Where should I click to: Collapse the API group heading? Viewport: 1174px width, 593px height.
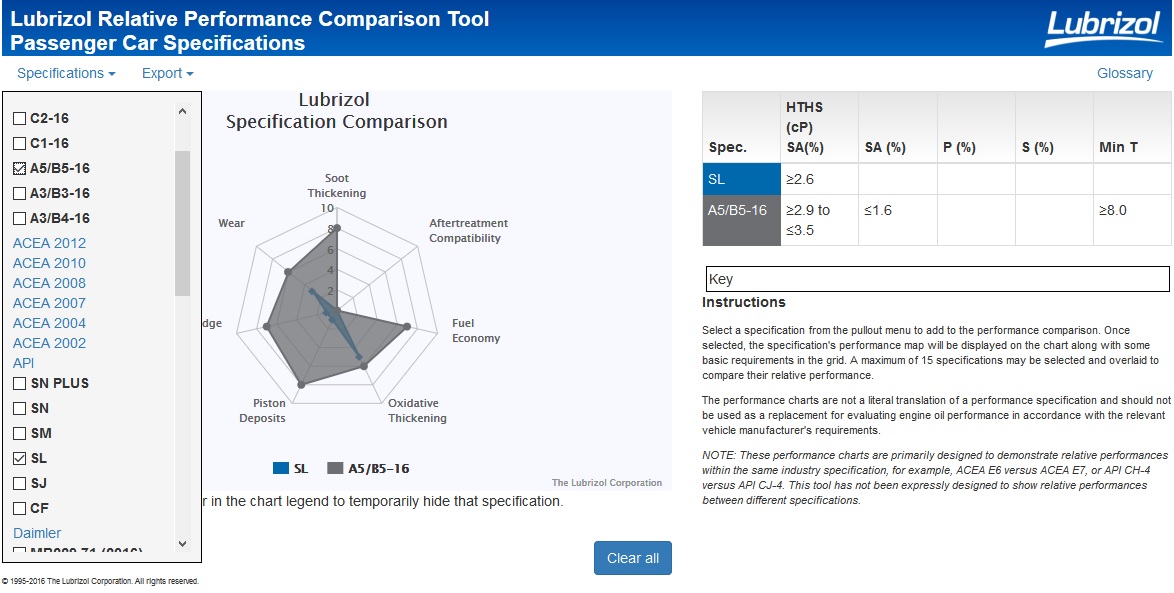tap(23, 363)
